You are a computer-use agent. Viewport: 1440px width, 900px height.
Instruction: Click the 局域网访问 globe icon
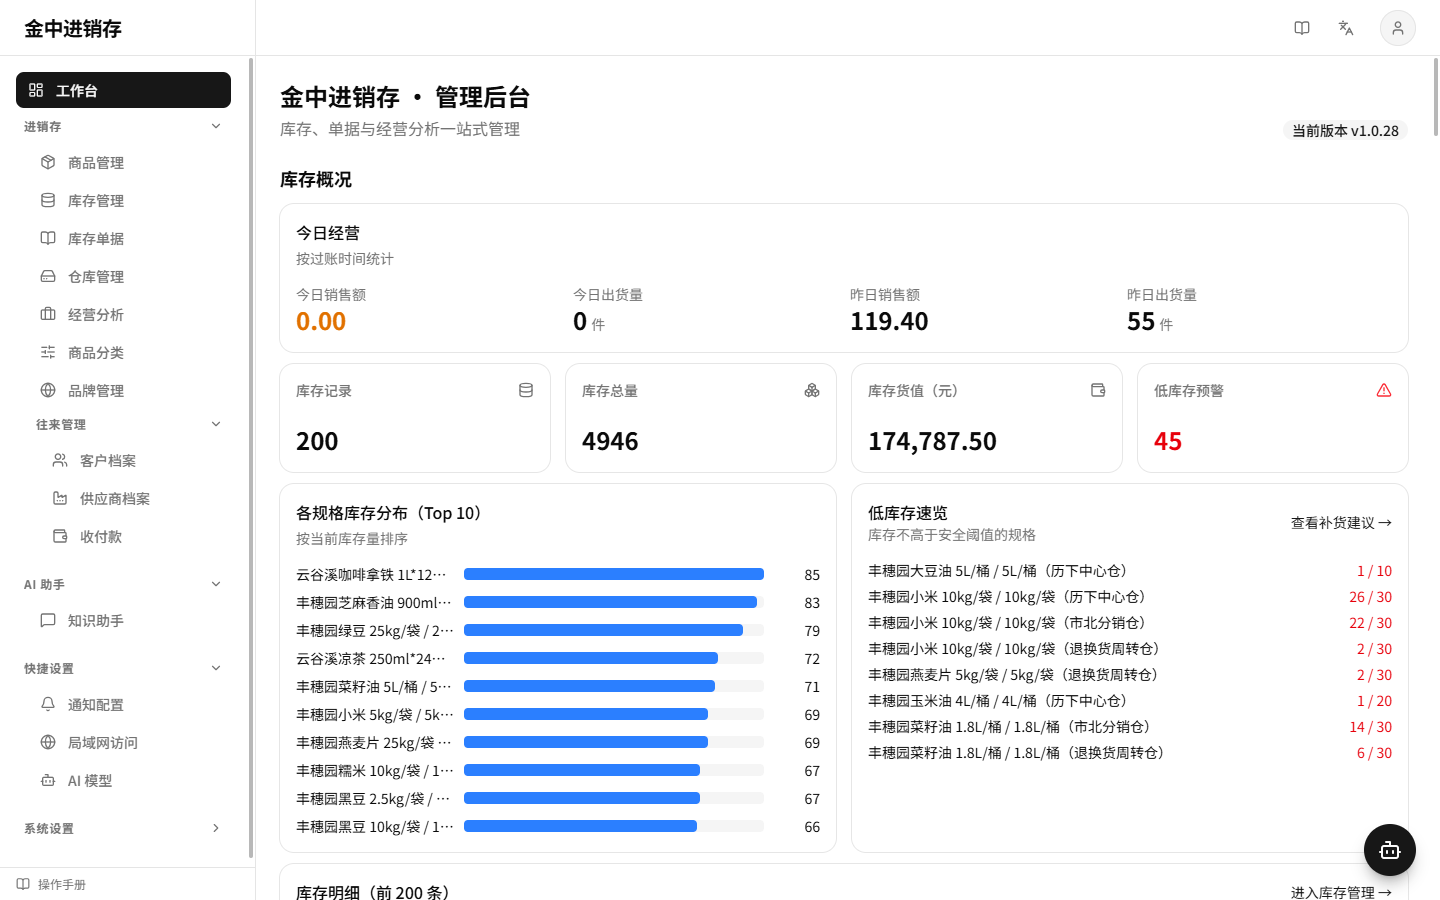click(48, 742)
